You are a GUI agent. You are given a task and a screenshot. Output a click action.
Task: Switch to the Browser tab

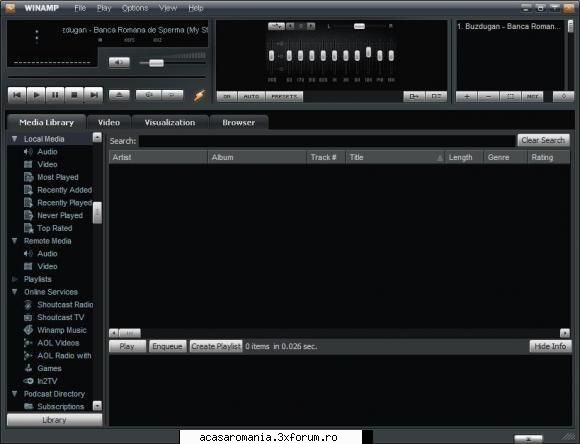239,122
